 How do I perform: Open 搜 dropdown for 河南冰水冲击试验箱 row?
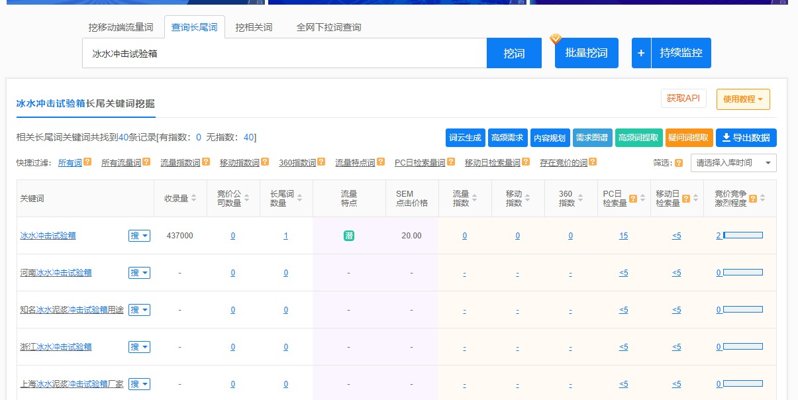coord(139,273)
